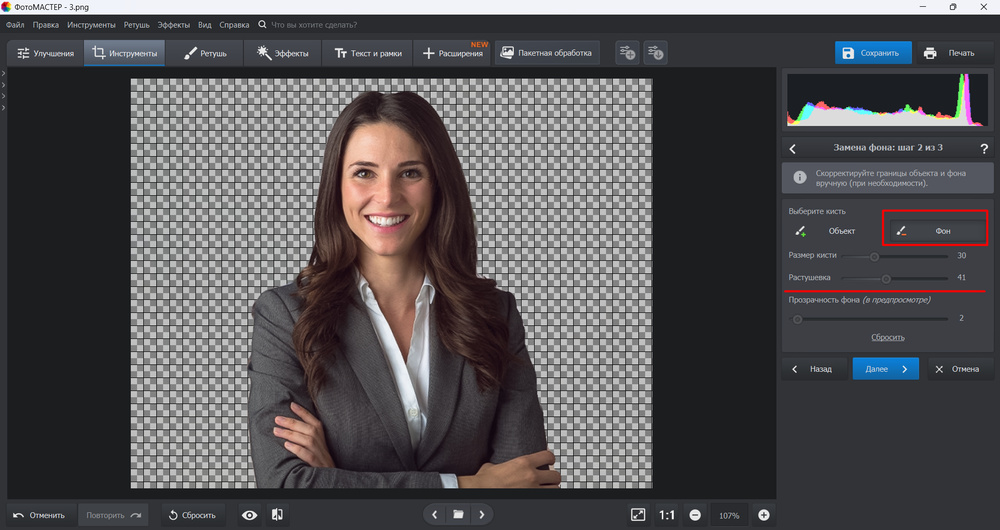Select the Фон brush

[934, 231]
